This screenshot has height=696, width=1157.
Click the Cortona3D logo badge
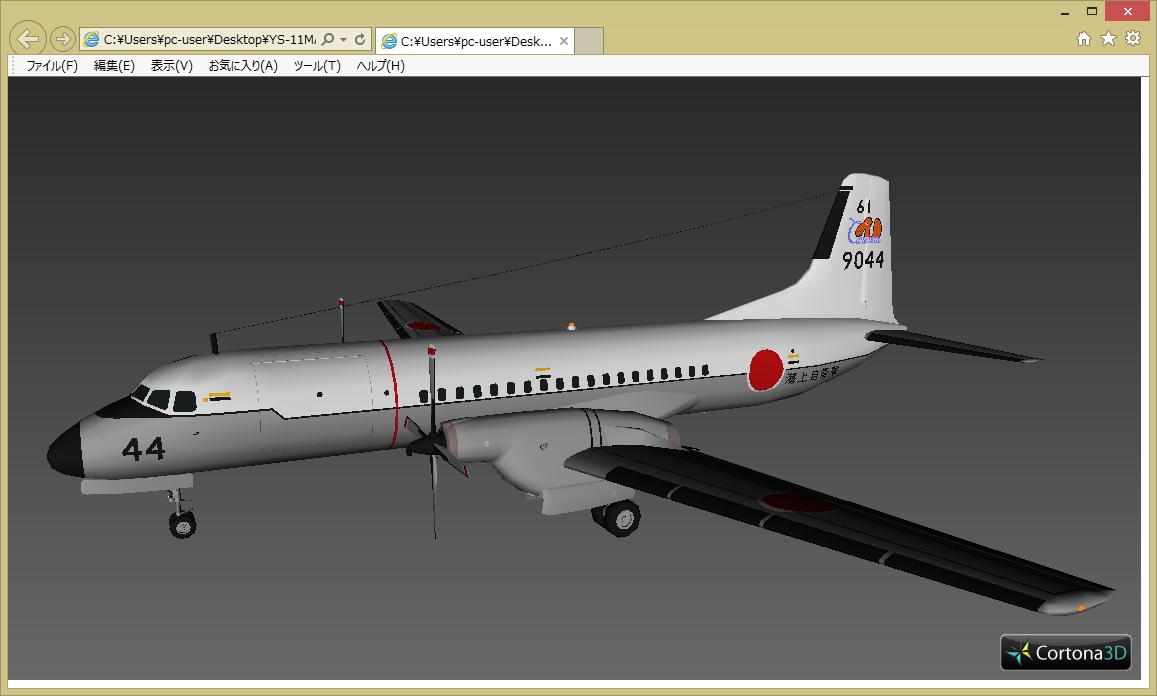1066,652
